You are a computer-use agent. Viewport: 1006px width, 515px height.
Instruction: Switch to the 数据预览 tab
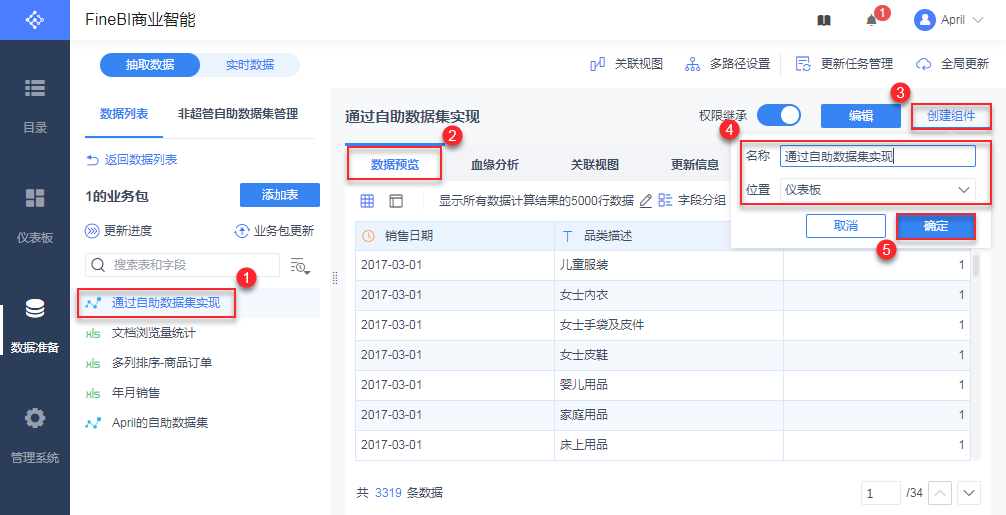[395, 164]
